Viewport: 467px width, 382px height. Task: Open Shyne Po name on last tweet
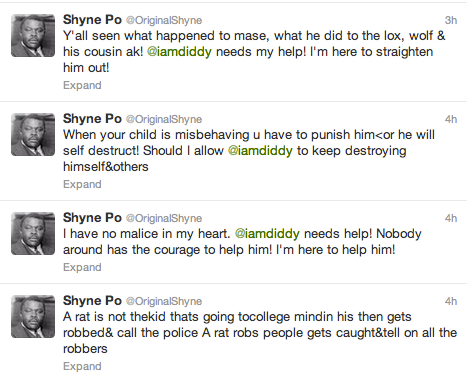(x=92, y=301)
